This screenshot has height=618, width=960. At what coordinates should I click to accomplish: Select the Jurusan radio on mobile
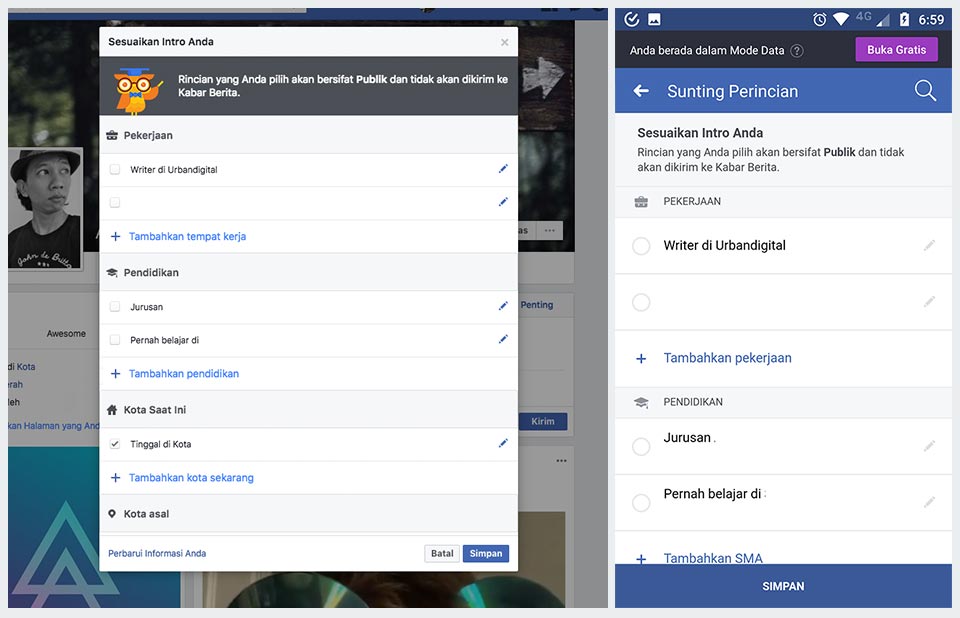[x=641, y=447]
